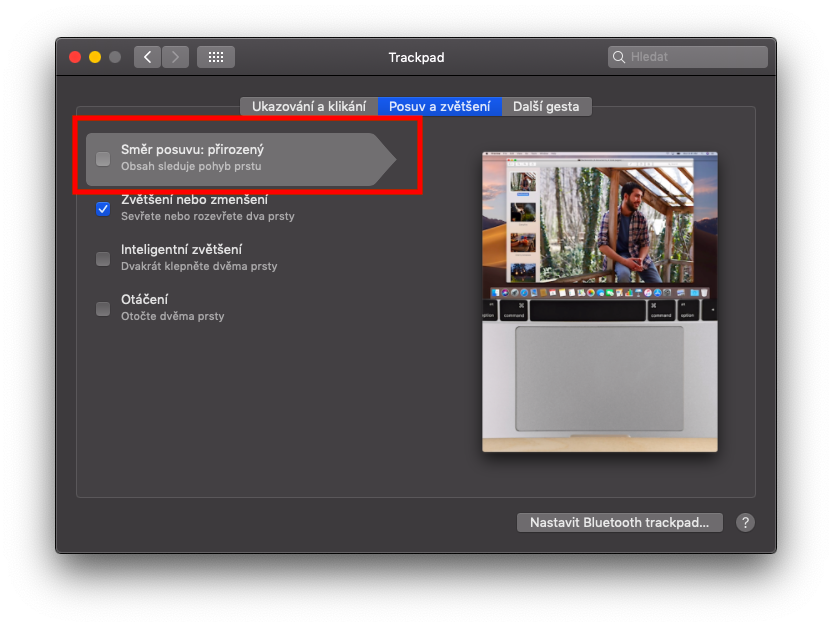Switch to Ukazování a klikání tab

pos(309,106)
